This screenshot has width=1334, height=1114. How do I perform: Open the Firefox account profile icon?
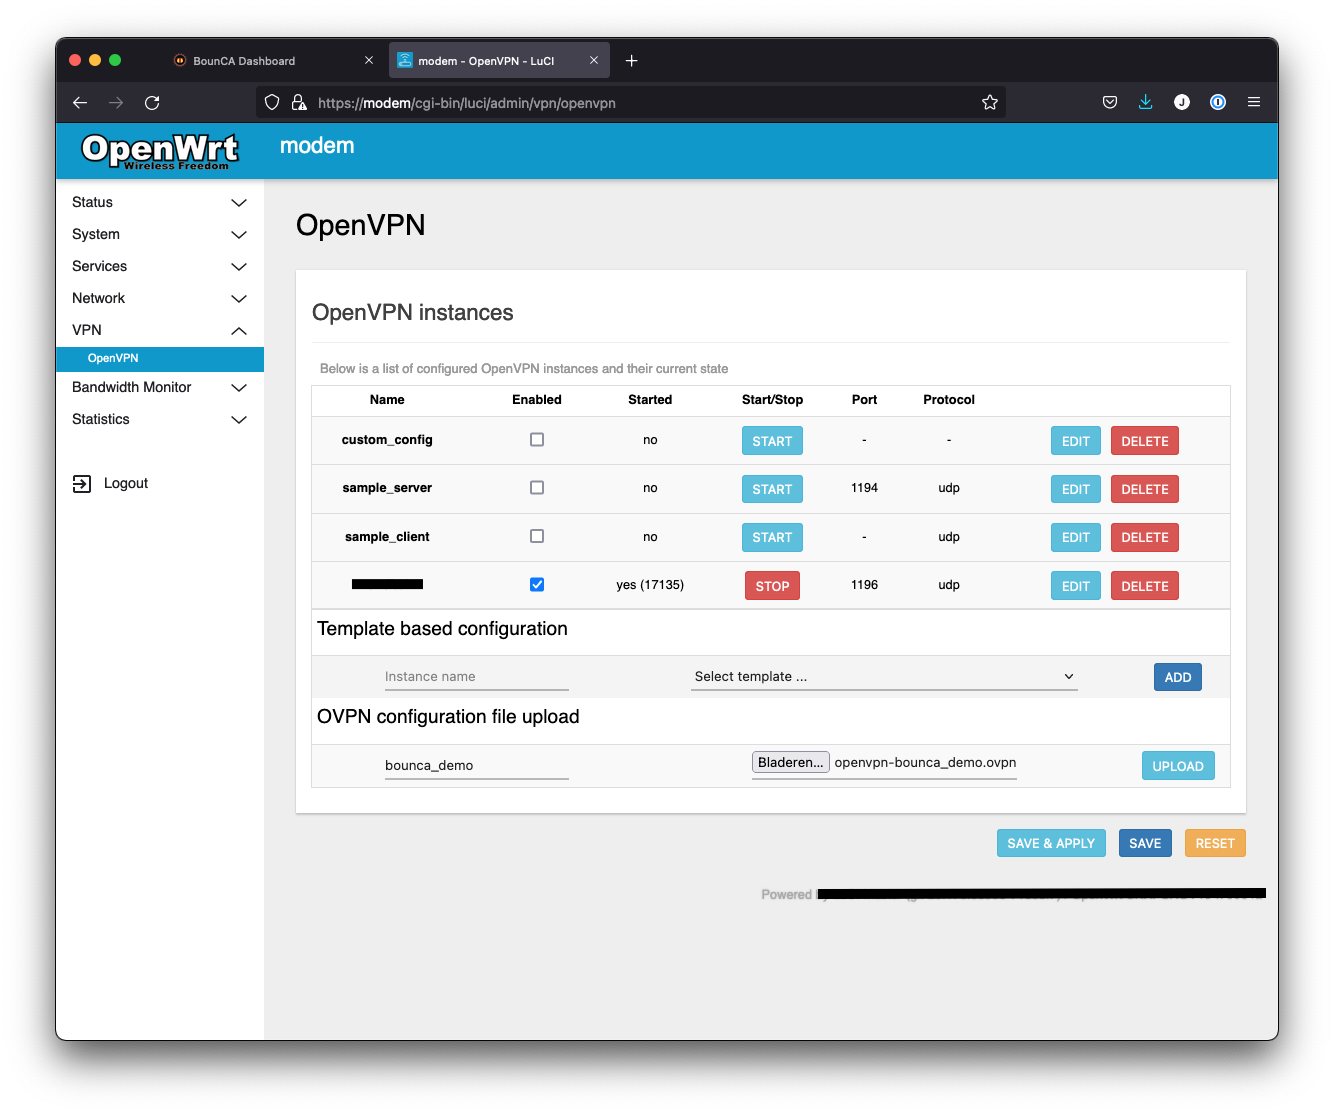point(1181,102)
